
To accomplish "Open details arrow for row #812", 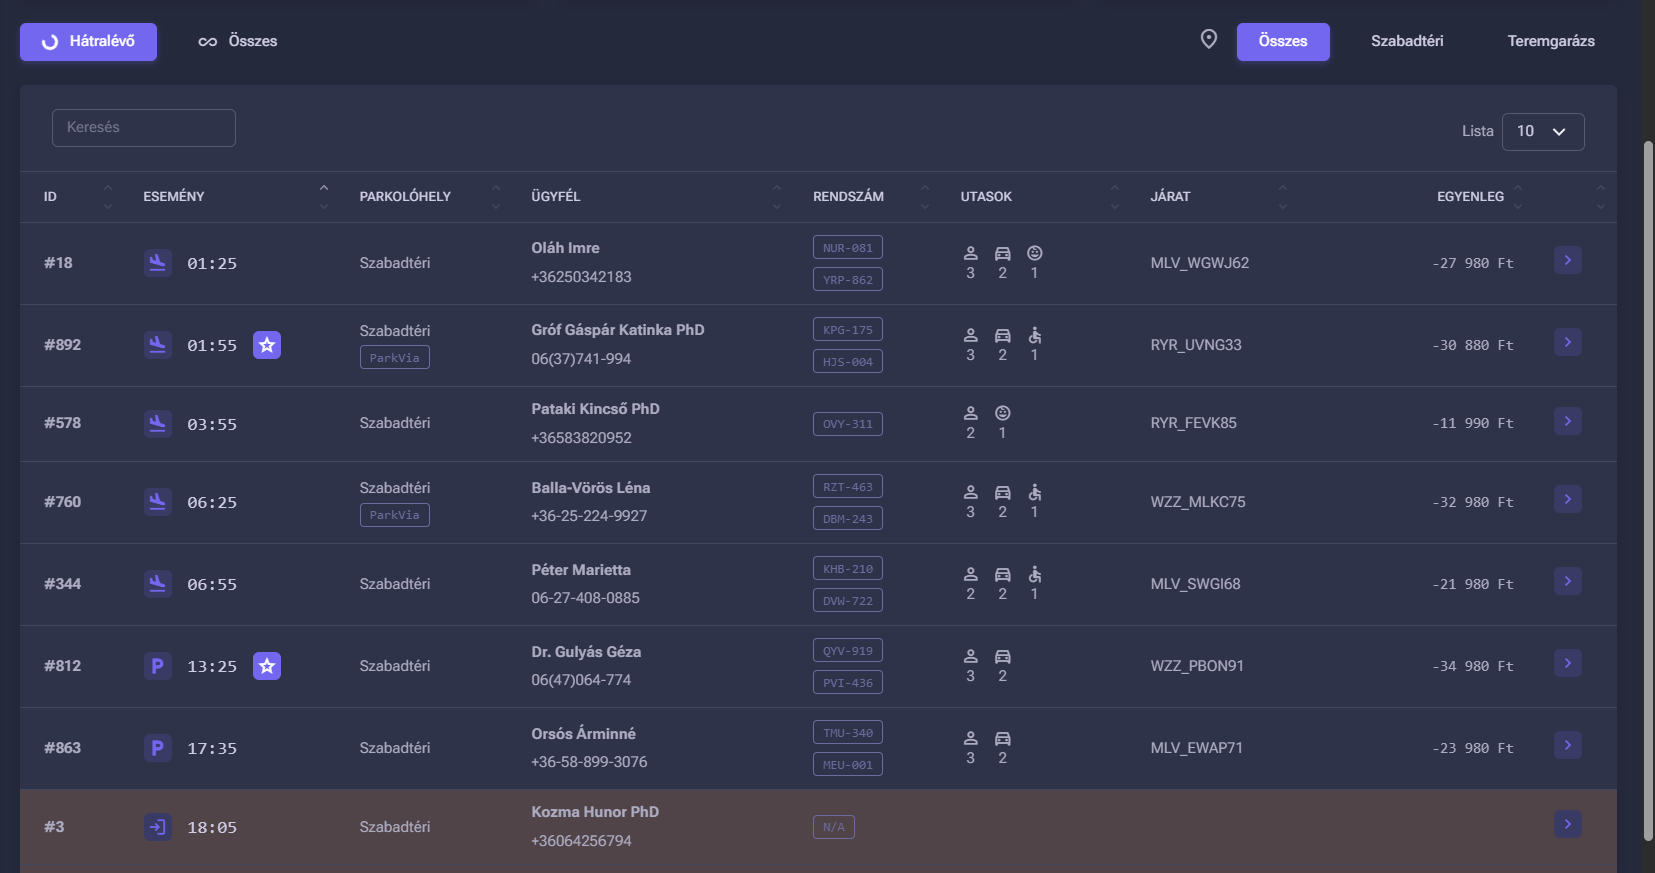I will (1568, 663).
